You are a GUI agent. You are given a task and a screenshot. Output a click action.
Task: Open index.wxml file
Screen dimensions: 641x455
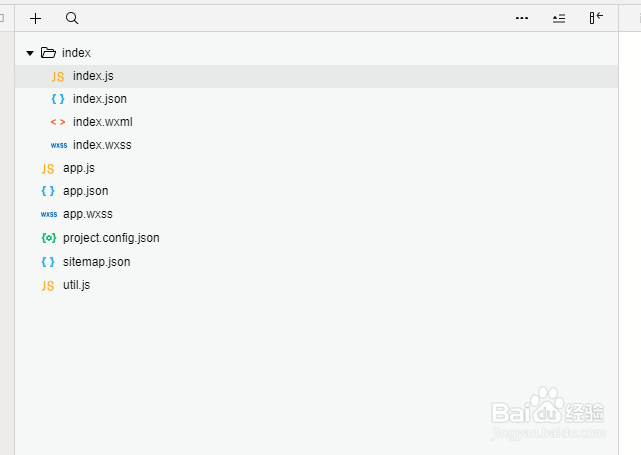click(x=102, y=122)
